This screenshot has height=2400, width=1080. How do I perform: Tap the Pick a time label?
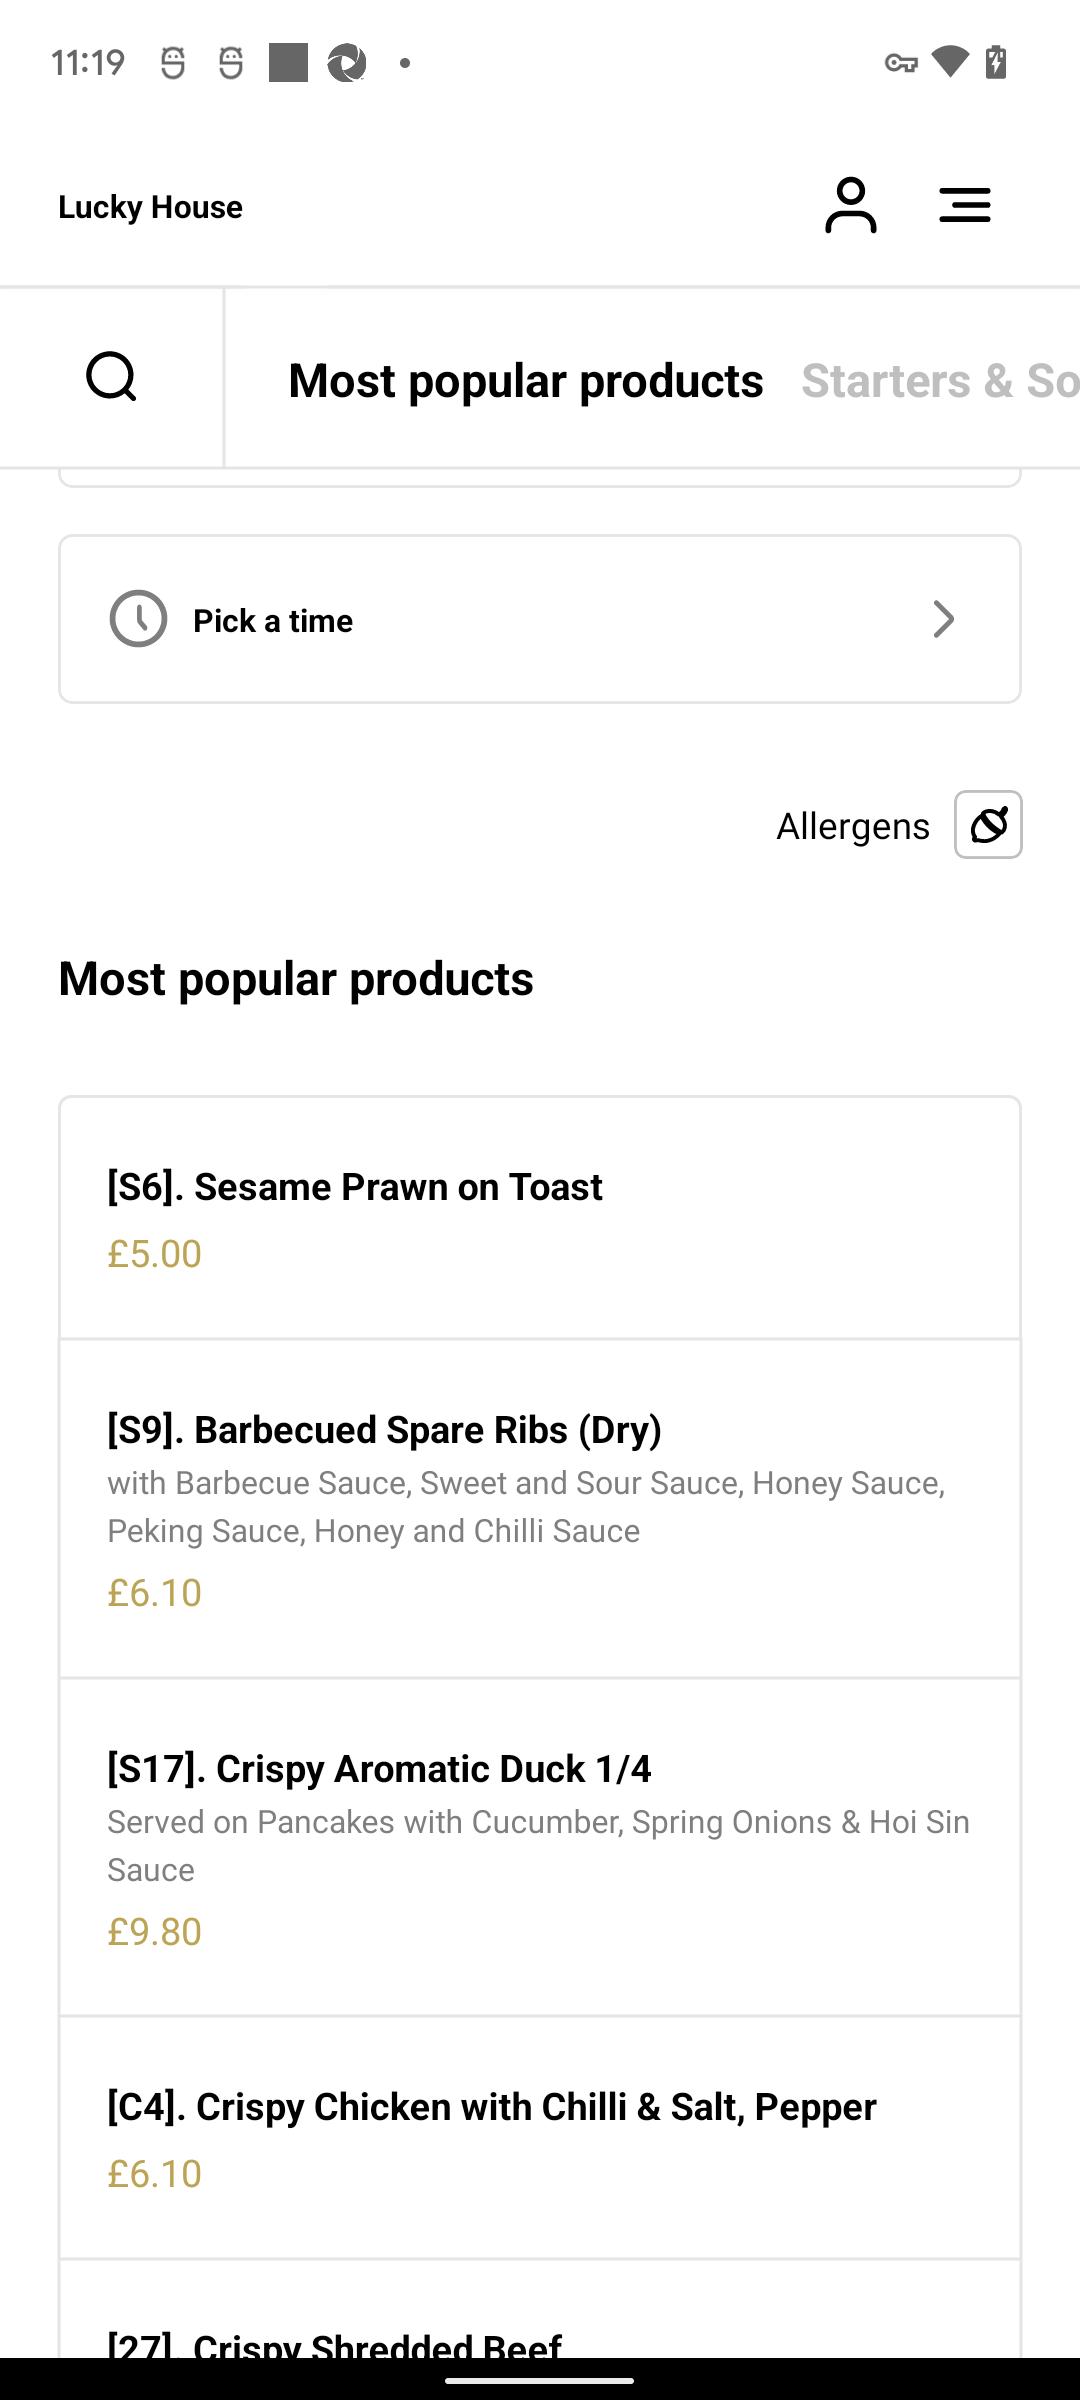click(273, 621)
